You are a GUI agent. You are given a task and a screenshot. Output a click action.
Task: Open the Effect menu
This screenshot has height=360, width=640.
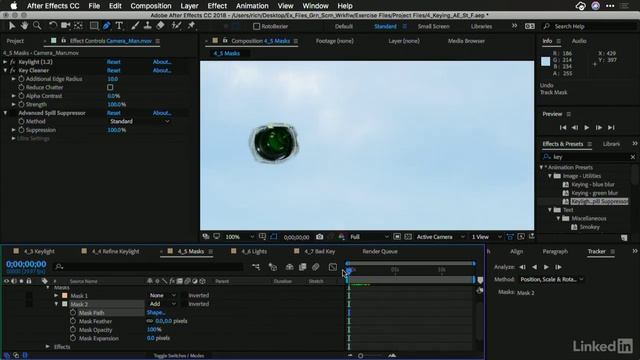tap(217, 6)
